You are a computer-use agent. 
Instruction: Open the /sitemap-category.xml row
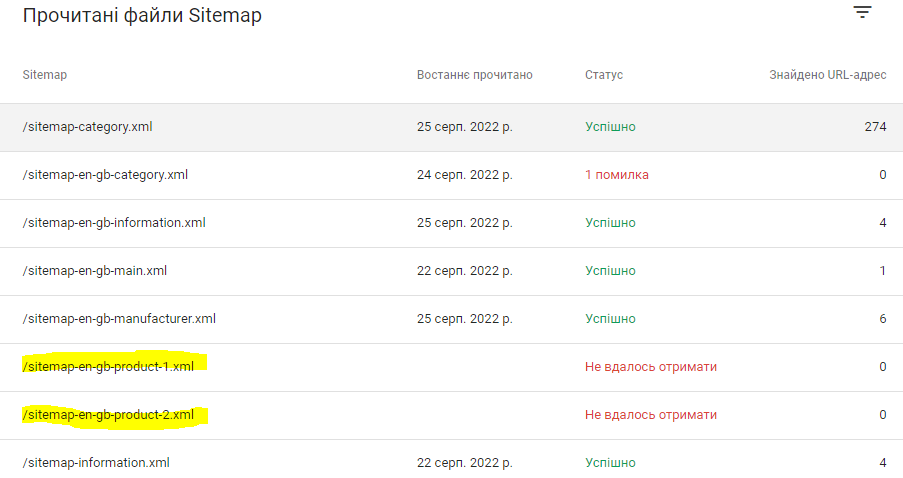pos(452,127)
